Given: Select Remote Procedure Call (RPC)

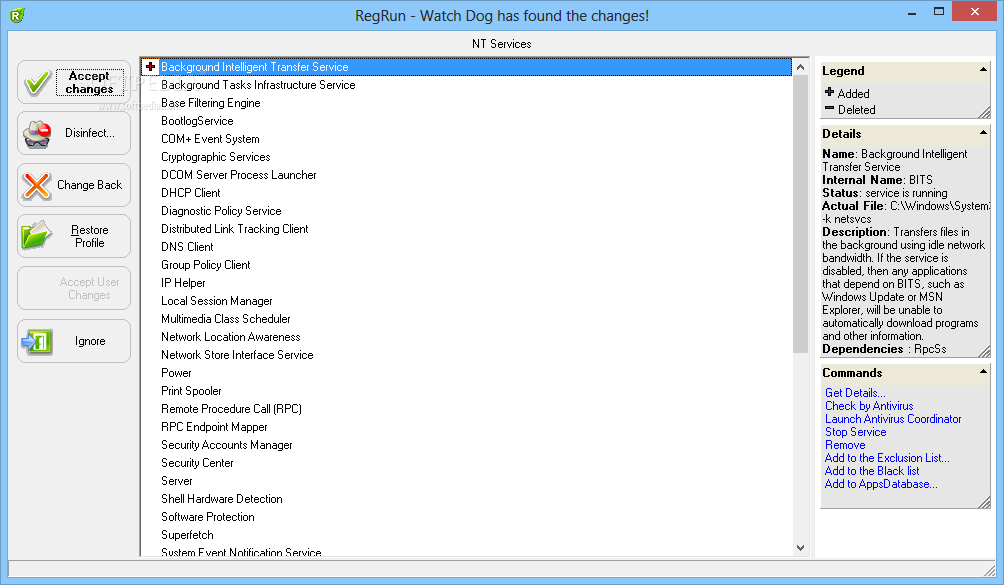Looking at the screenshot, I should coord(231,408).
